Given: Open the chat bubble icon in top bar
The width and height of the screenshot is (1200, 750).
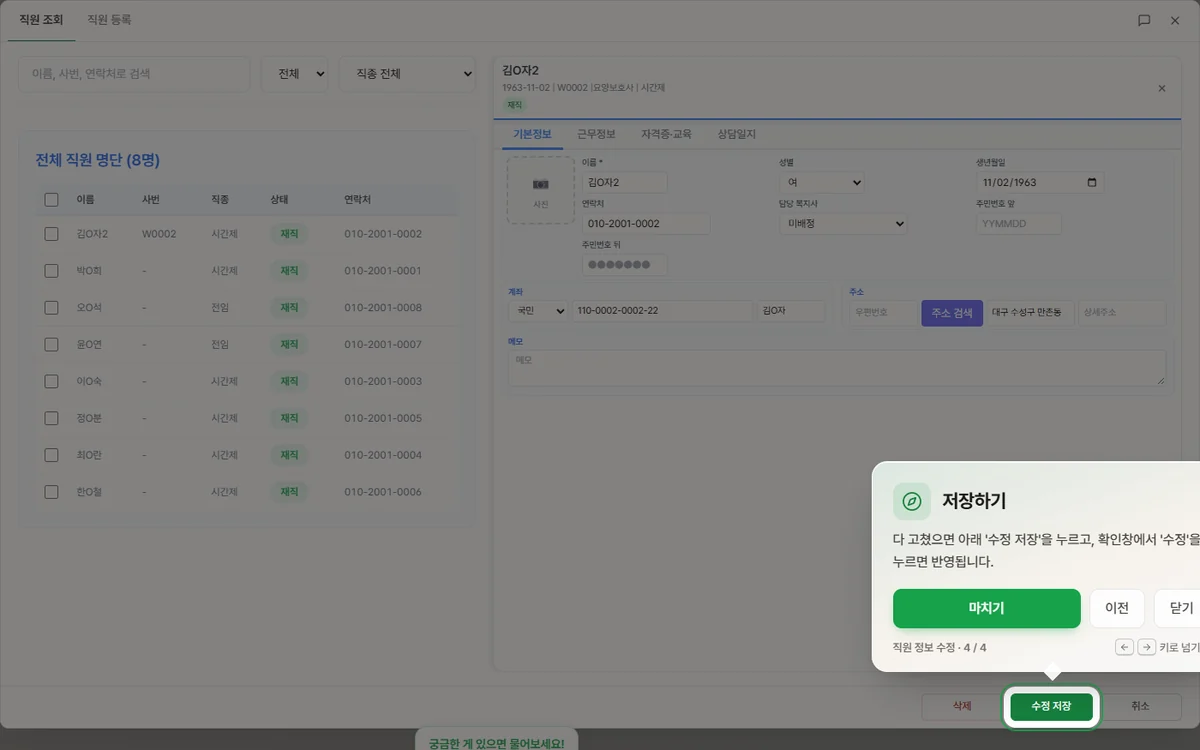Looking at the screenshot, I should [1144, 20].
